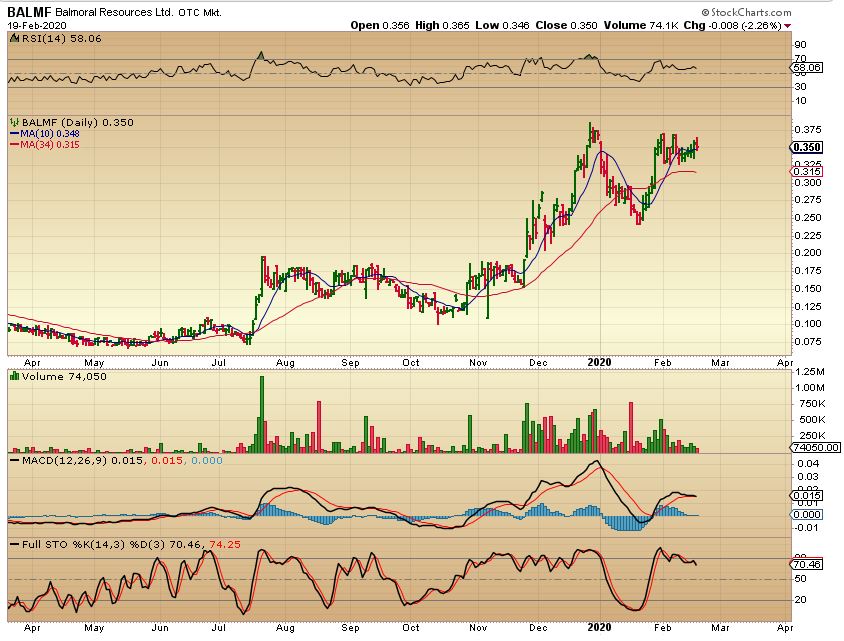Image resolution: width=844 pixels, height=641 pixels.
Task: Click the Low 0.346 value
Action: tap(502, 25)
